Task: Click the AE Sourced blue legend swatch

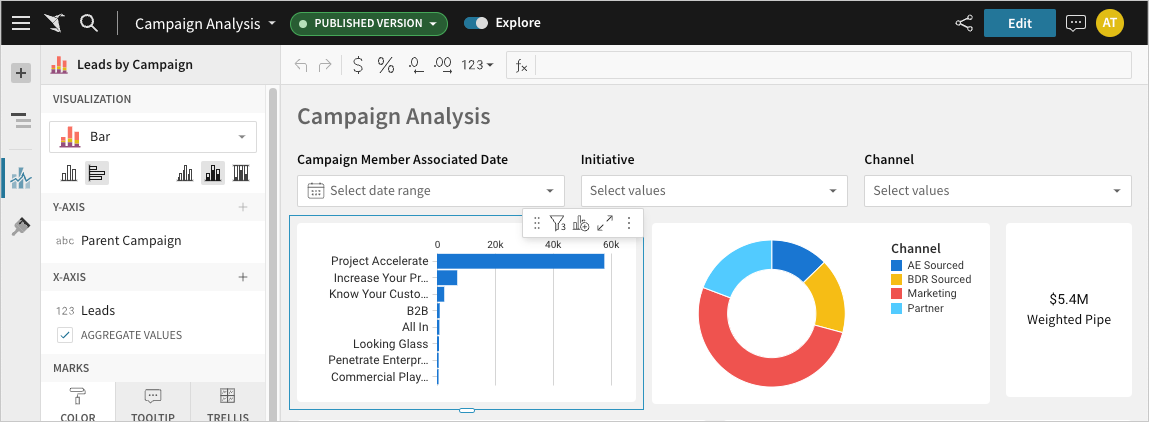Action: (x=897, y=266)
